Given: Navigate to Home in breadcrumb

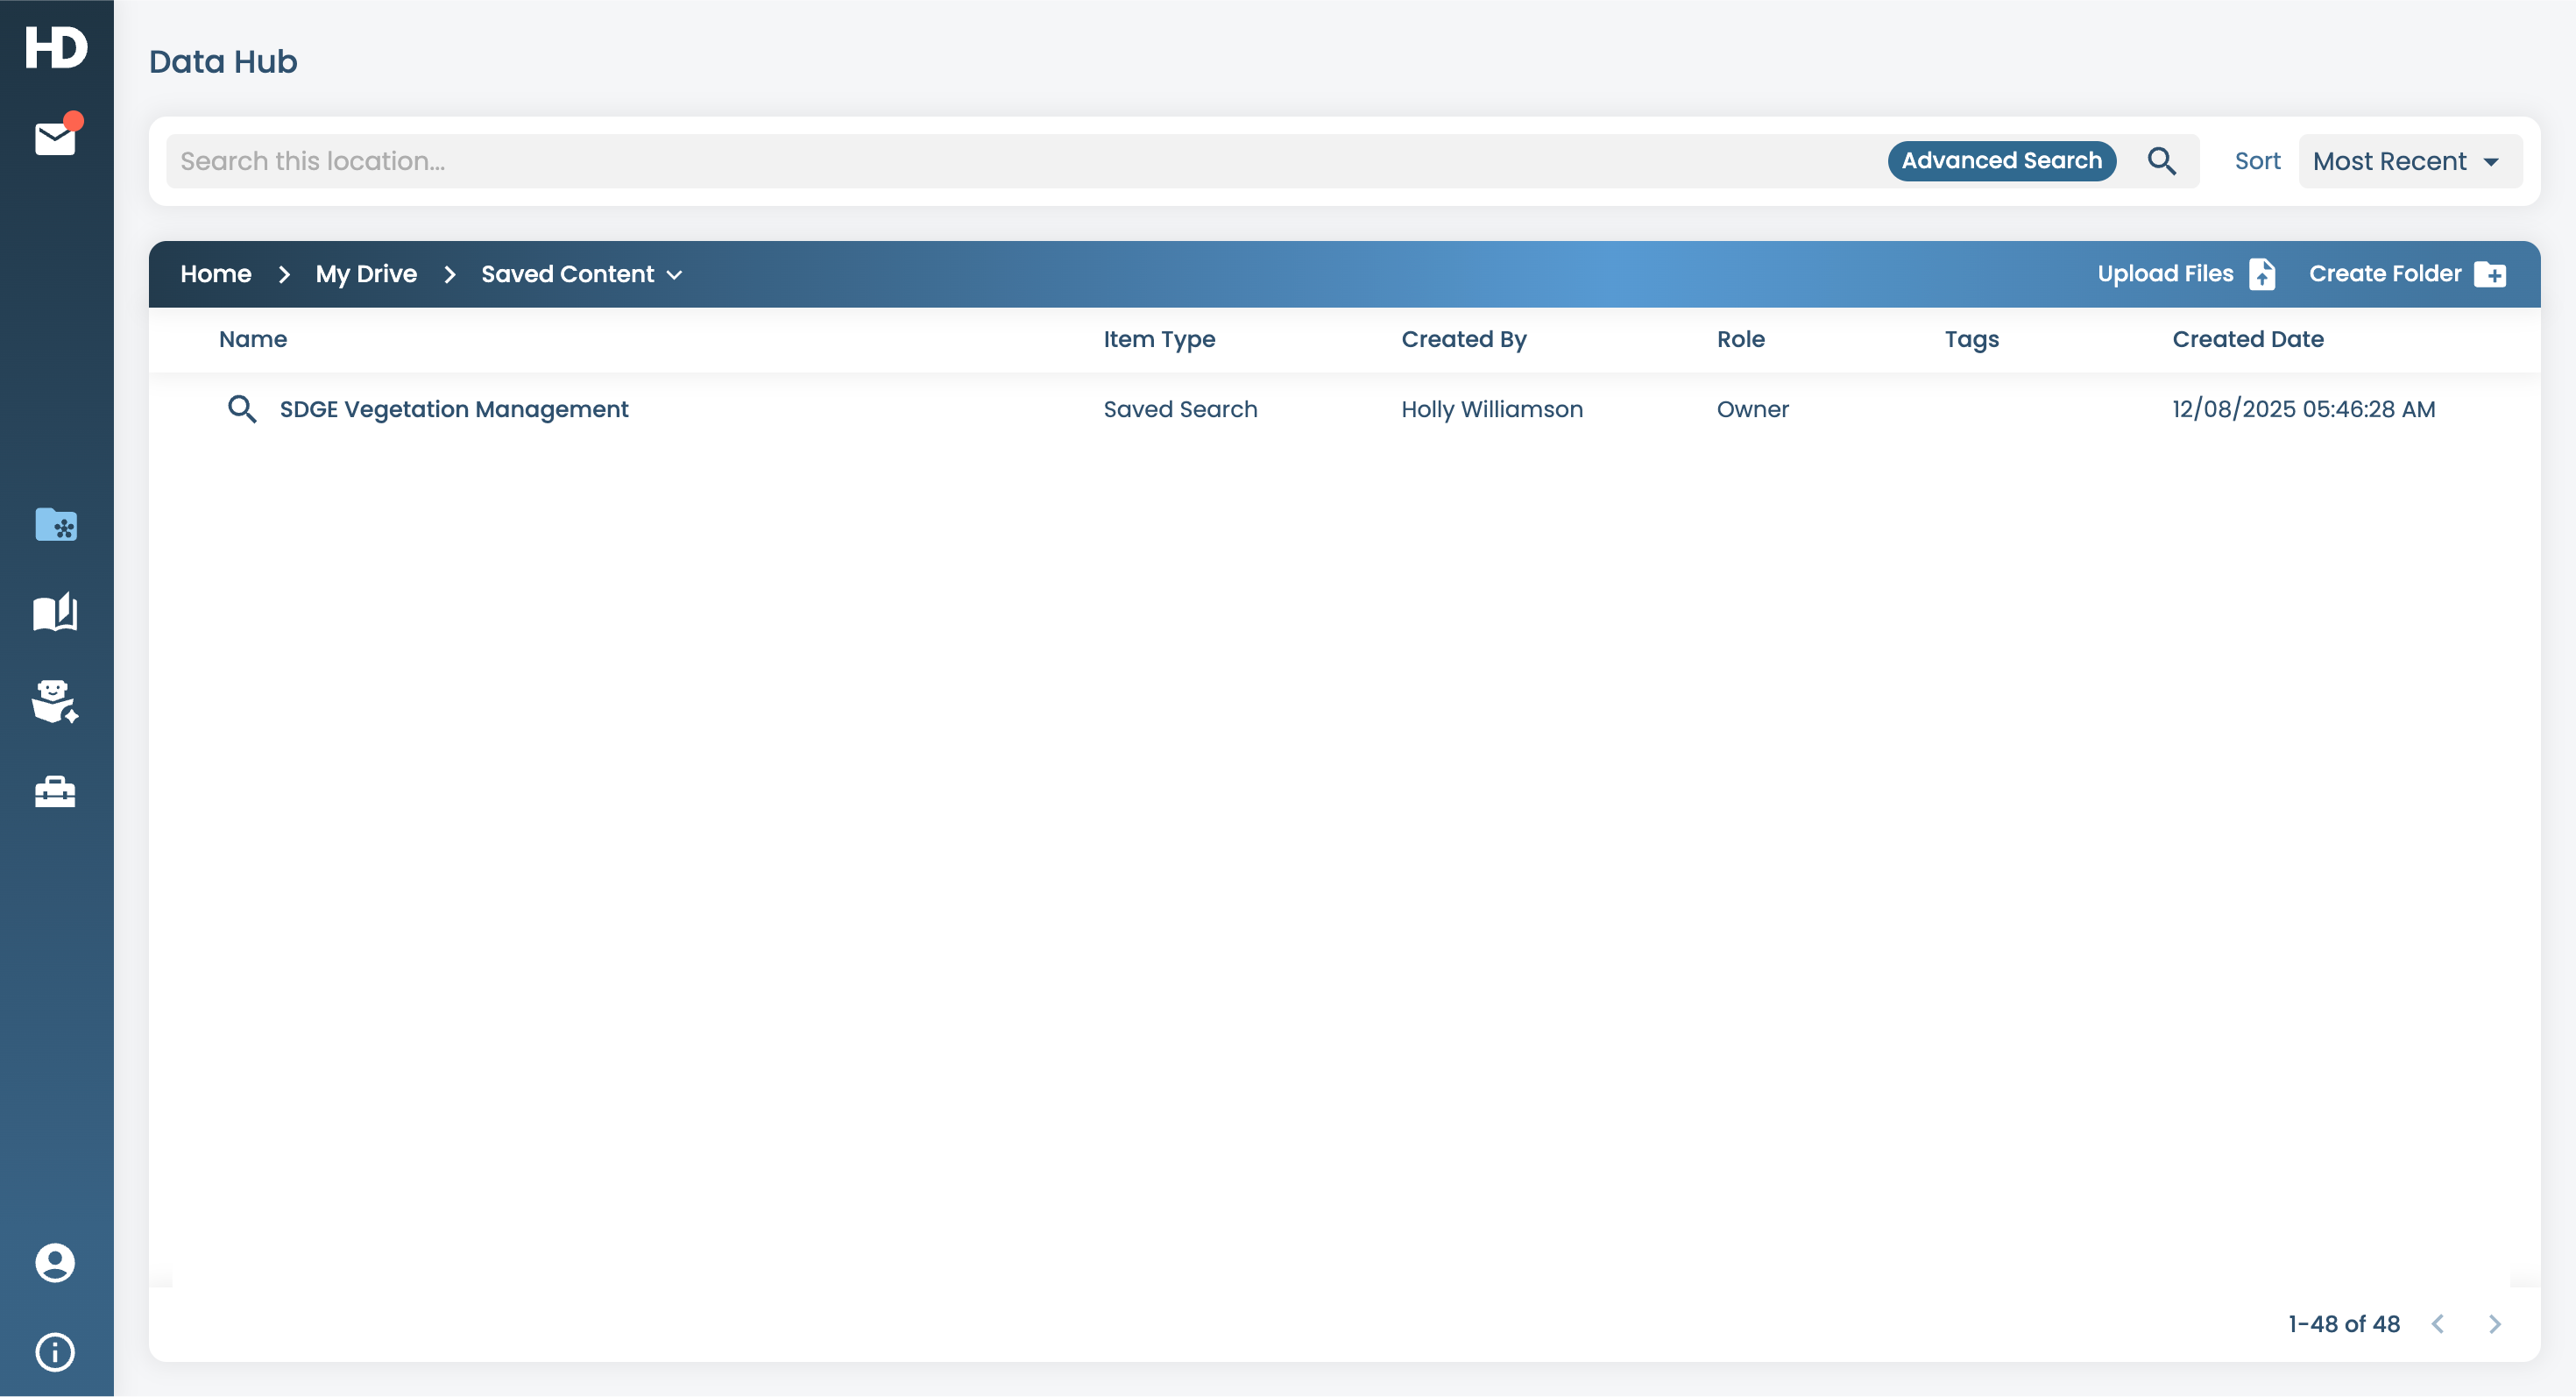Looking at the screenshot, I should (x=215, y=274).
